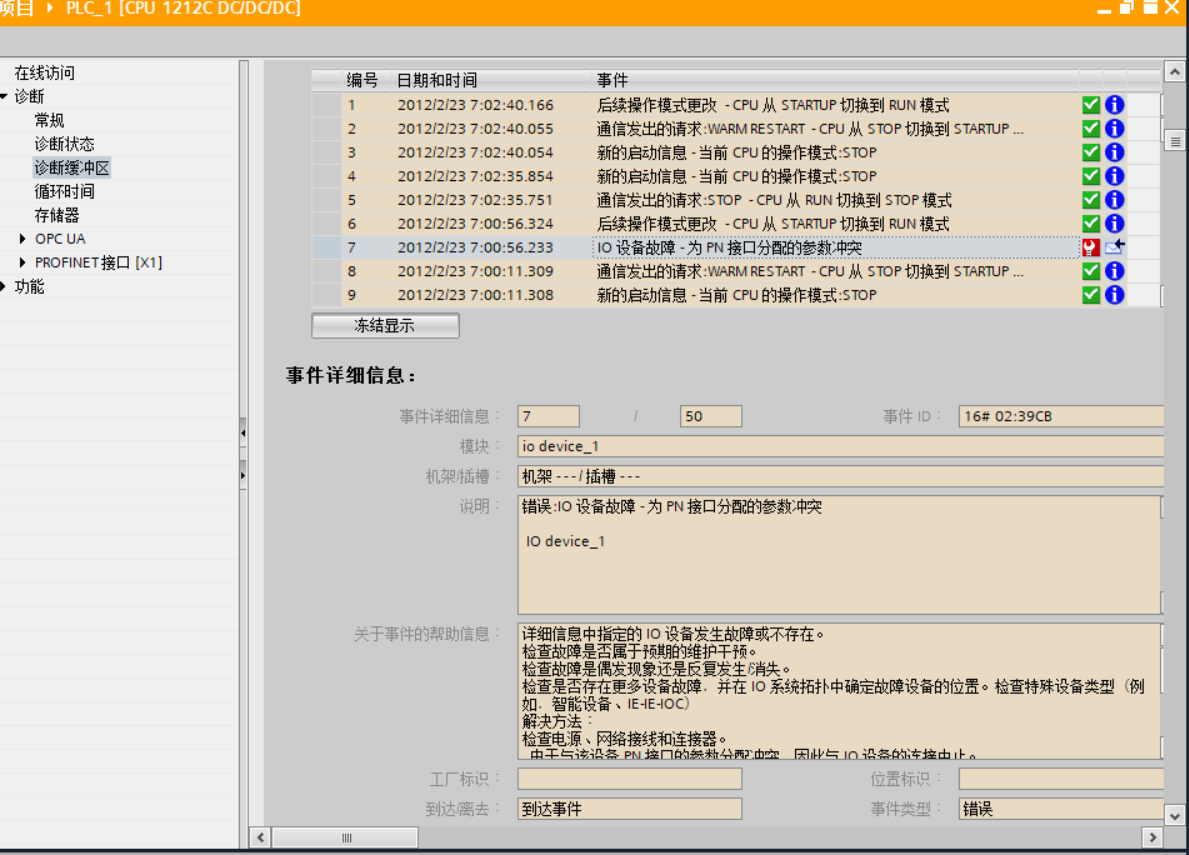Click the blue info icon in row 9
1189x855 pixels.
click(x=1115, y=295)
